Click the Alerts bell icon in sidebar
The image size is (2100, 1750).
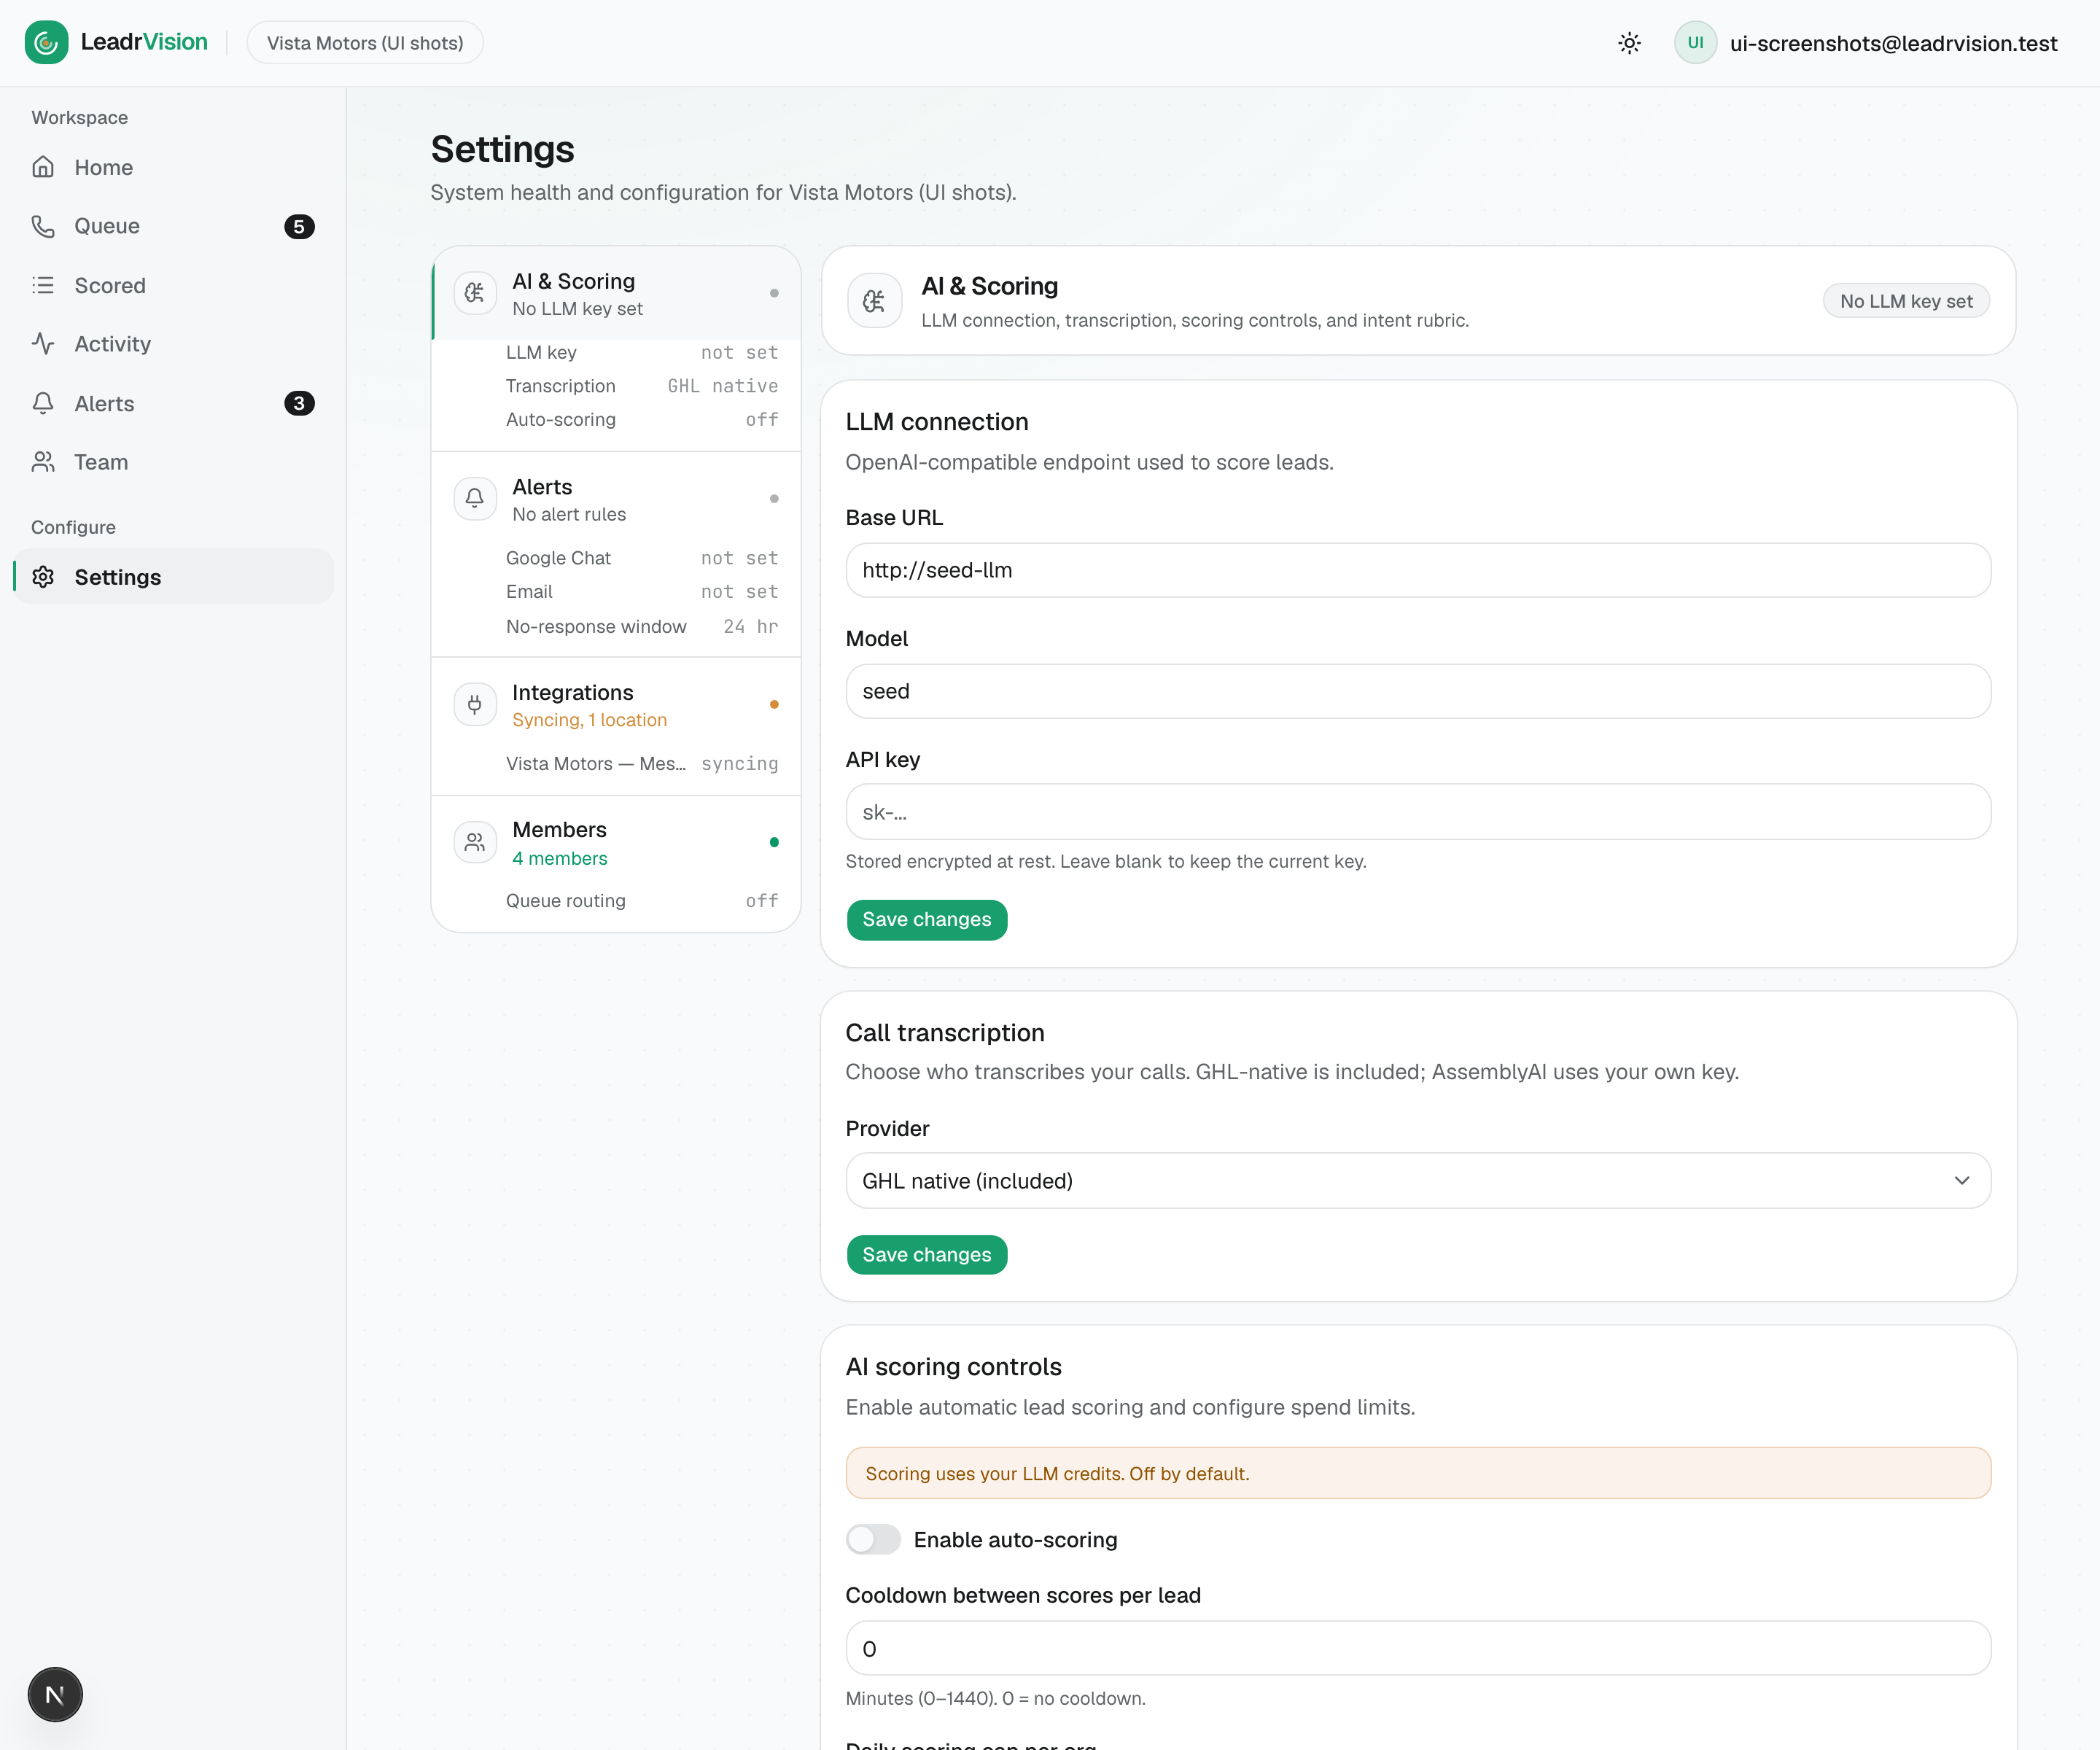pos(43,403)
